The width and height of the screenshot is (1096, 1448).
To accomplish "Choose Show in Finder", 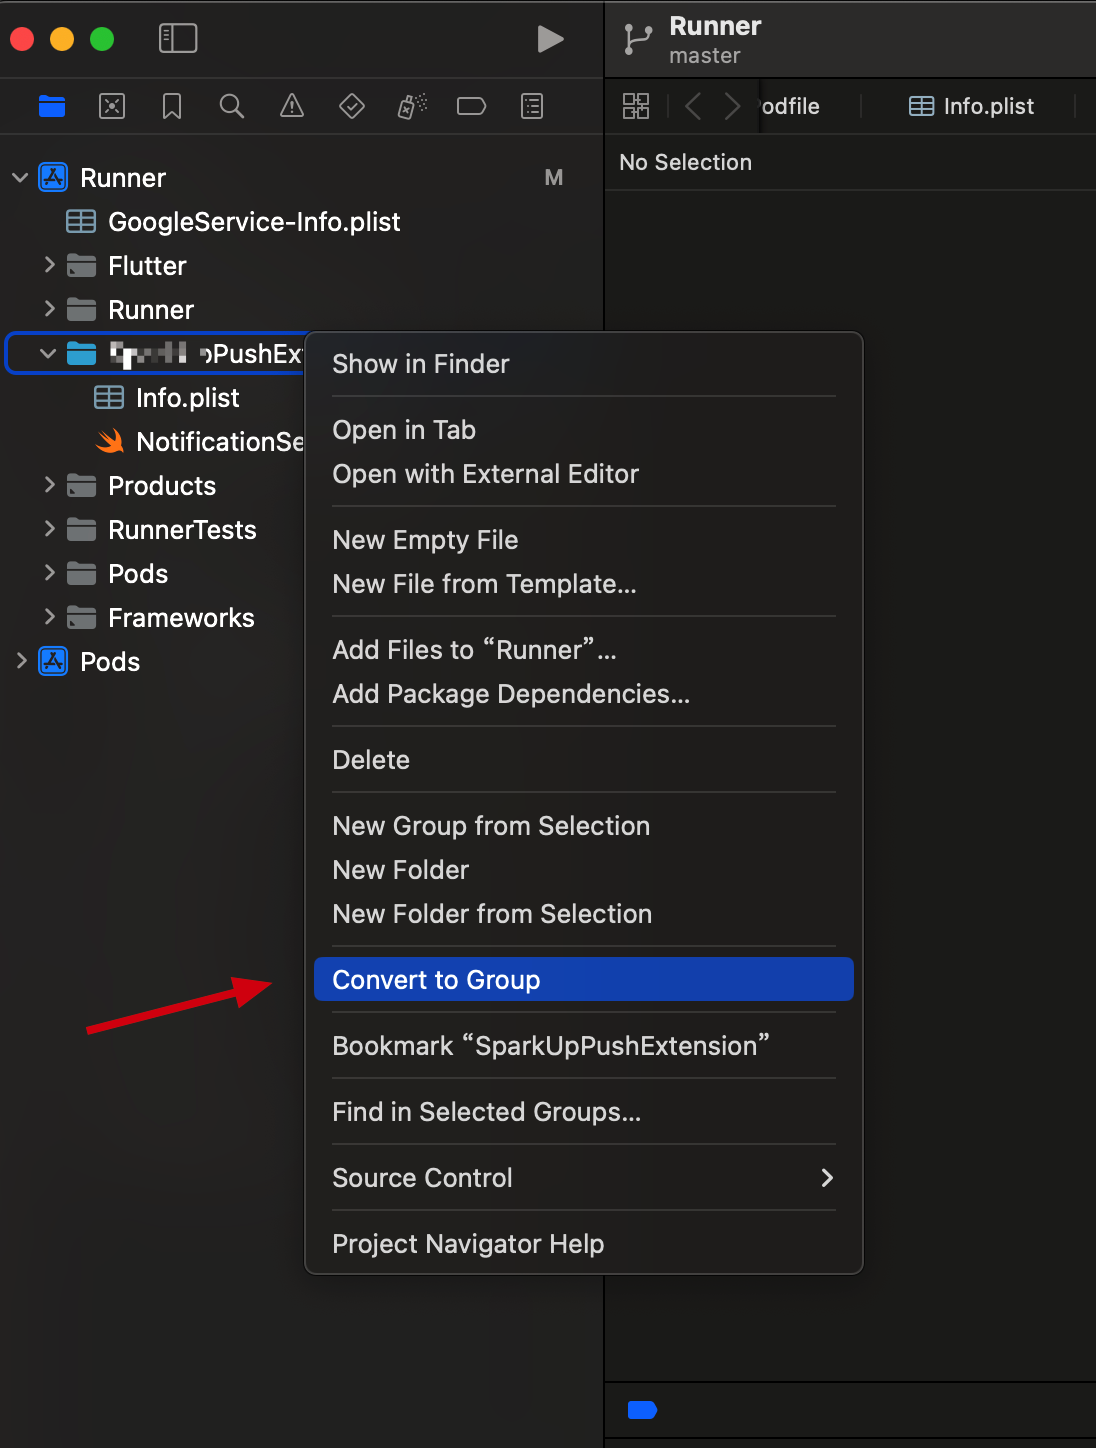I will coord(584,364).
